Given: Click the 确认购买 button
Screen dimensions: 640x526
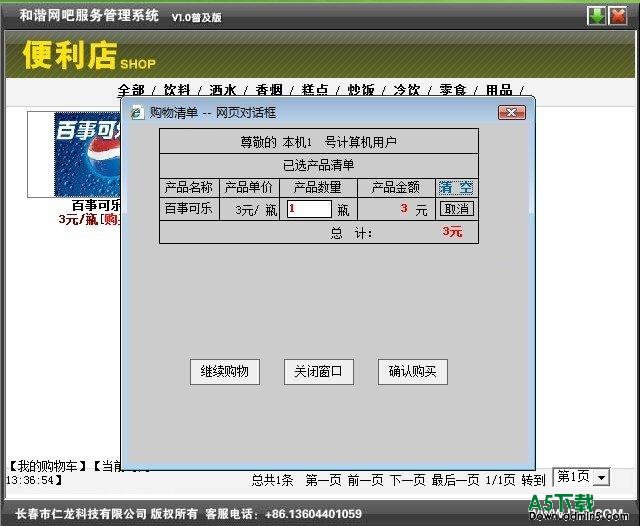Looking at the screenshot, I should point(413,372).
